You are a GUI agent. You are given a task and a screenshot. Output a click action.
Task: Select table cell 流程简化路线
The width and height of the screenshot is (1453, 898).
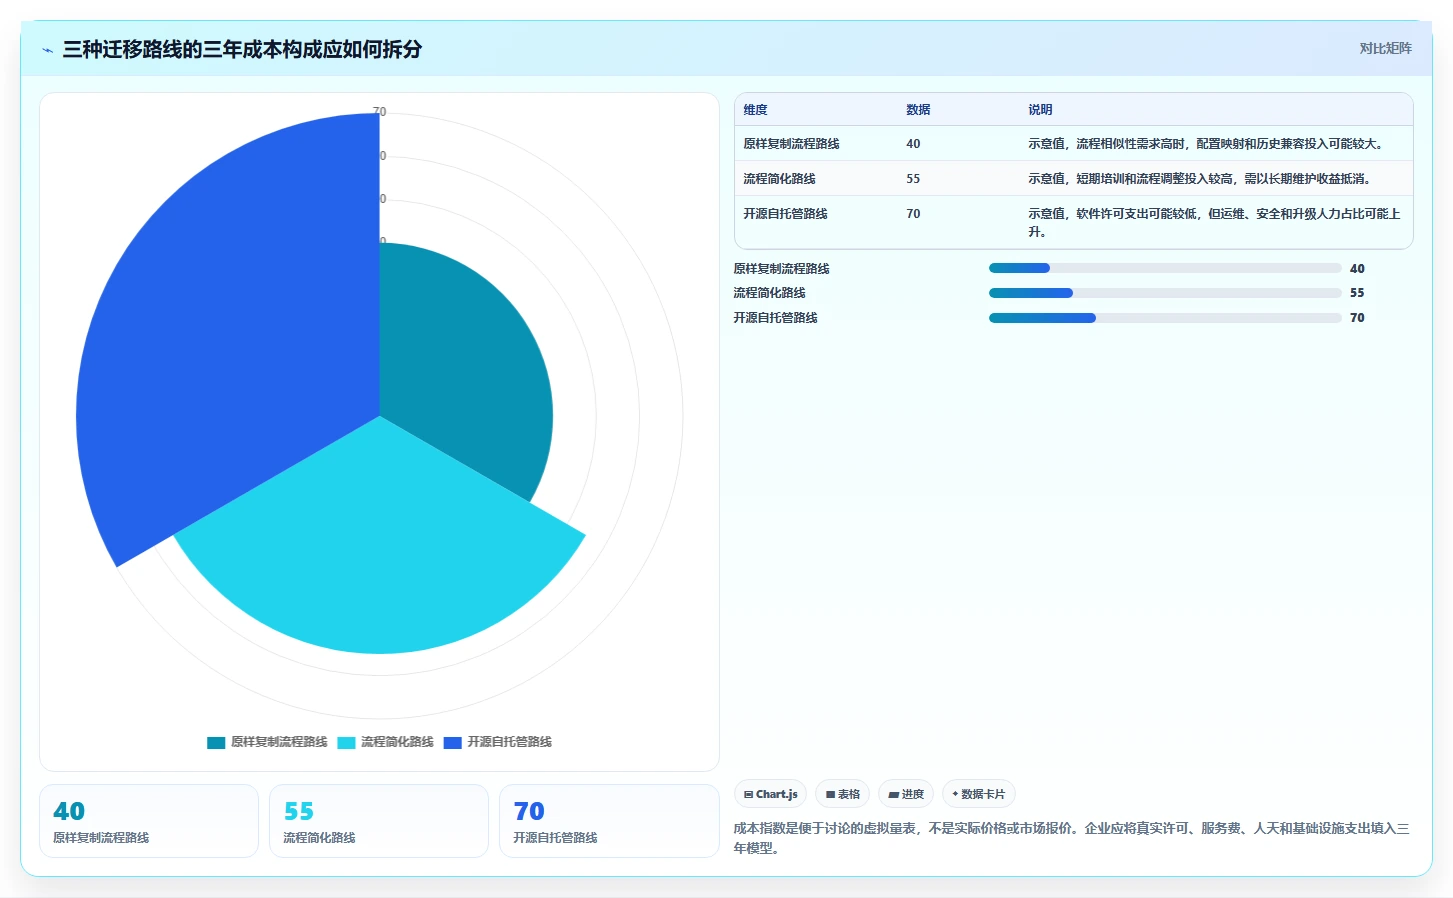(779, 179)
